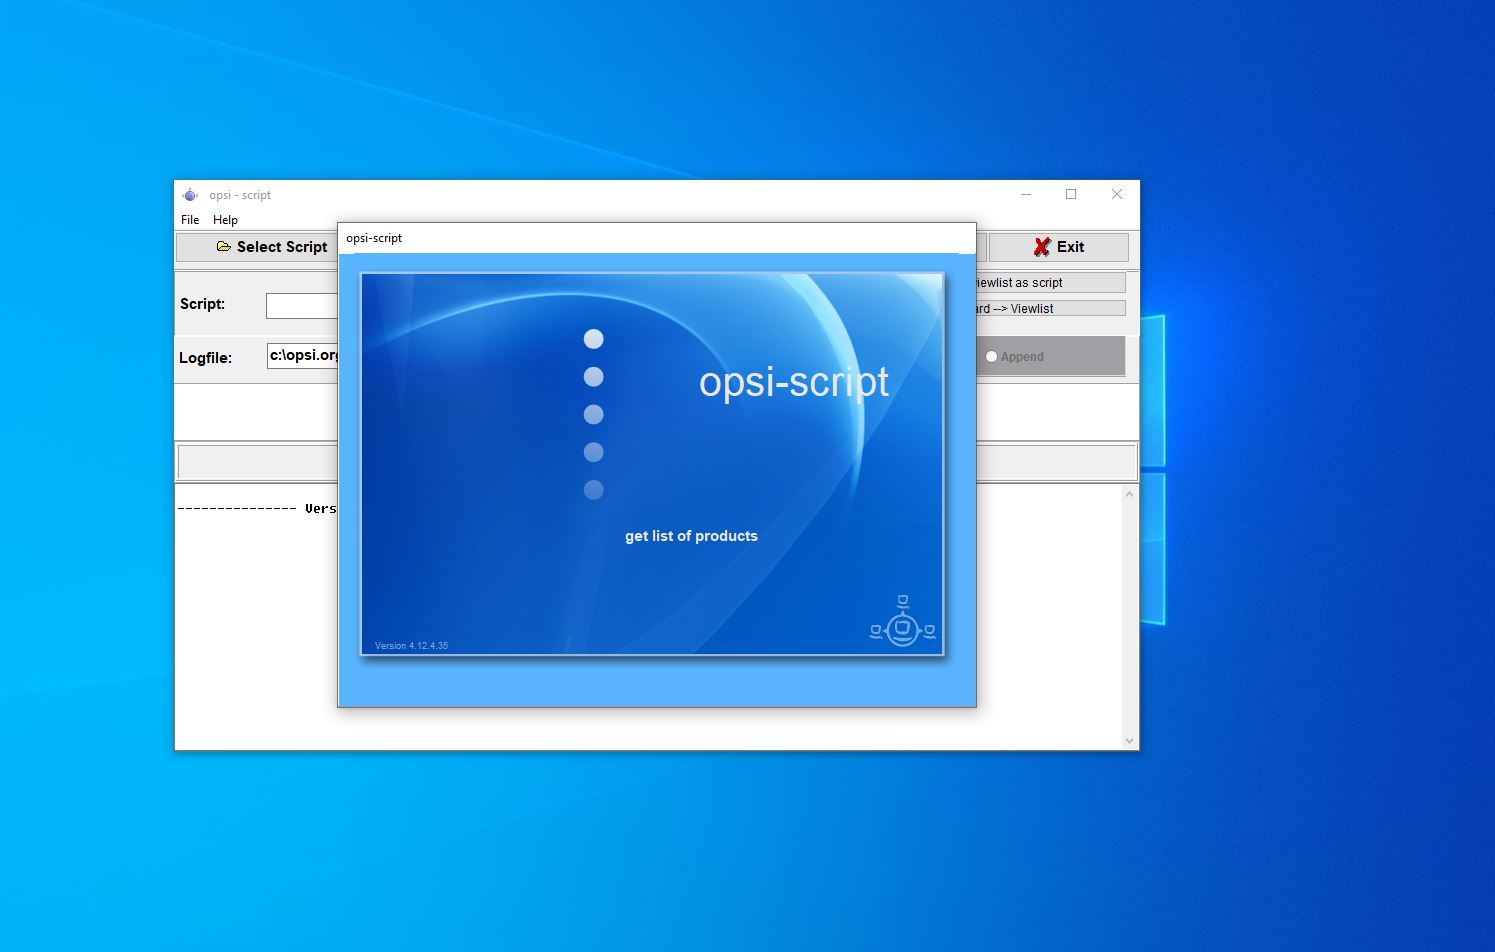Click the opsi-script dialog title bar

tap(656, 238)
